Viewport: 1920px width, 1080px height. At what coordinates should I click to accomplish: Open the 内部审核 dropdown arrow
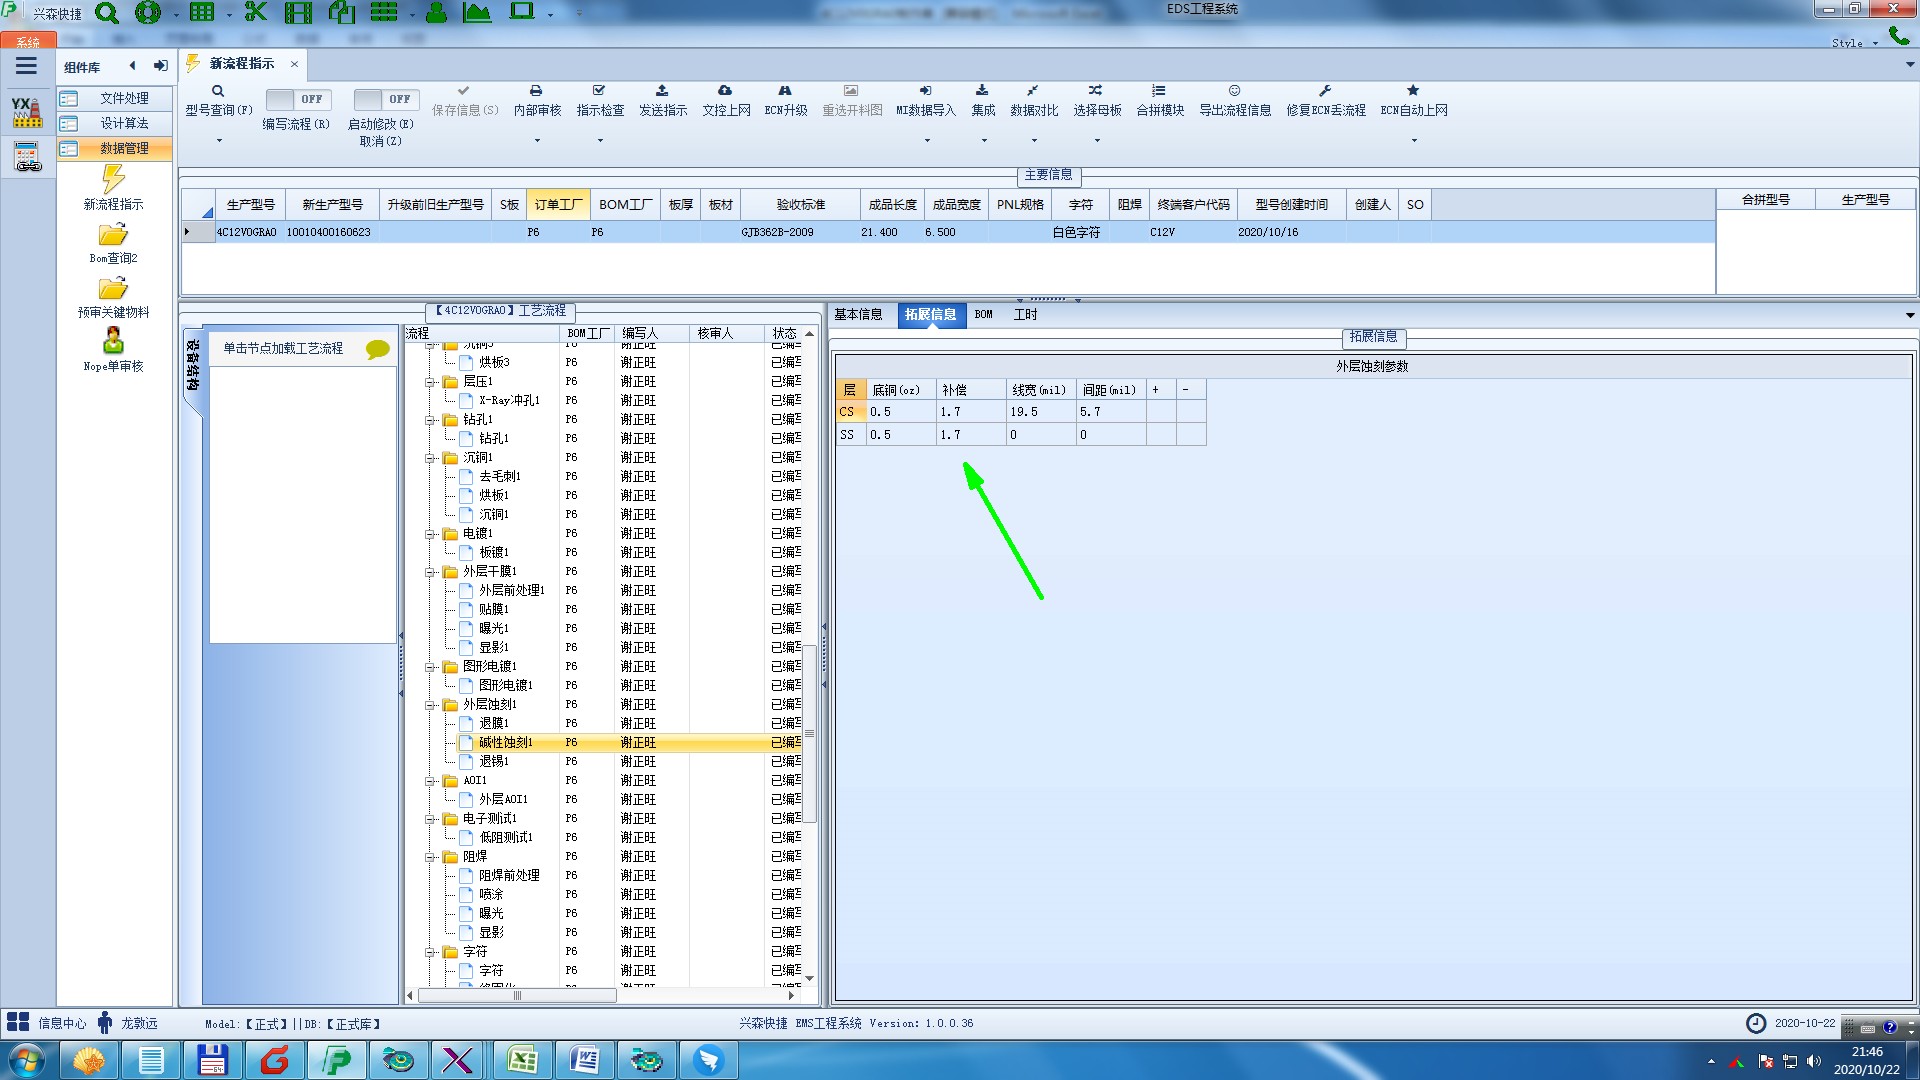tap(537, 141)
